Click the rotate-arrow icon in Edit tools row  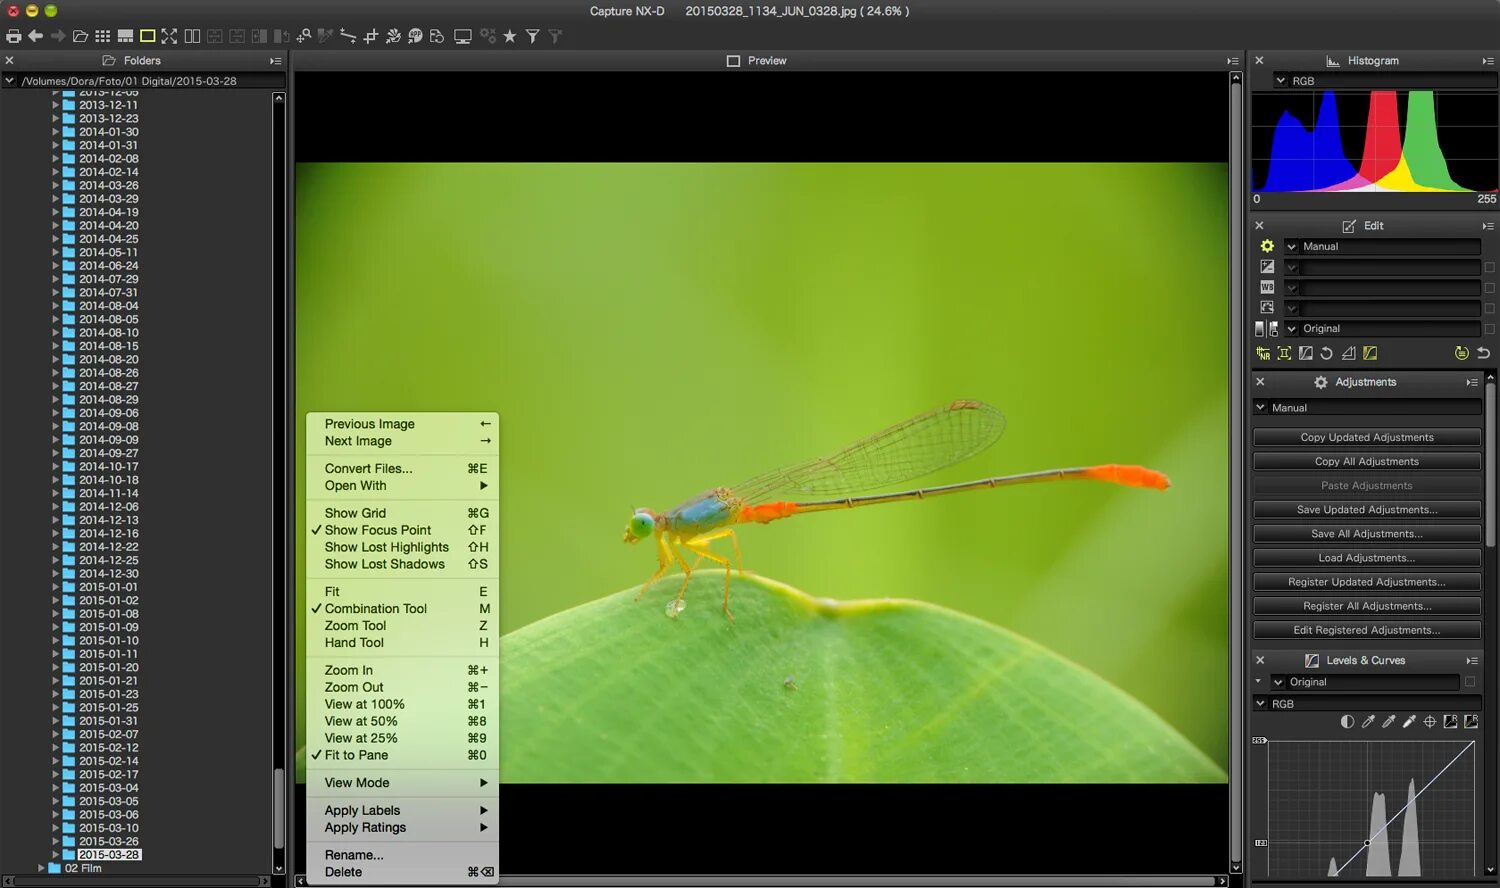coord(1326,353)
